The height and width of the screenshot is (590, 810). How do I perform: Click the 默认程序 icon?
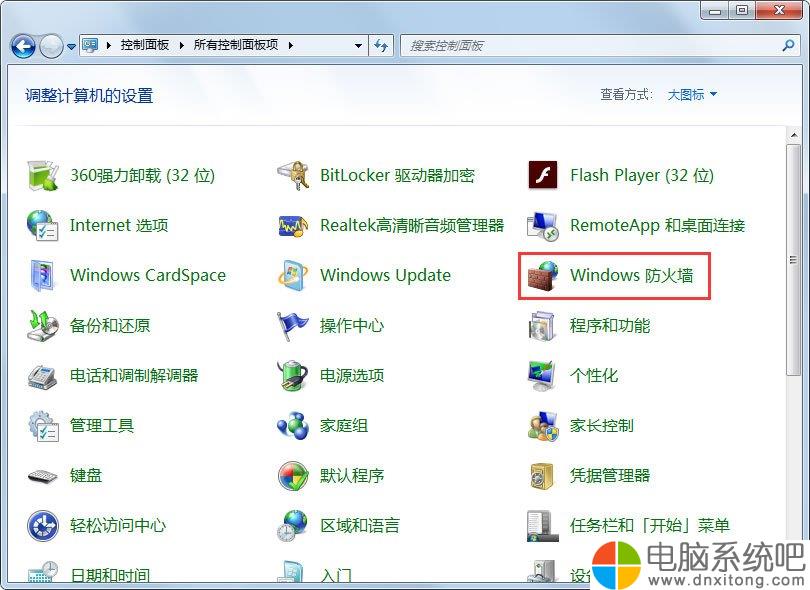[293, 476]
